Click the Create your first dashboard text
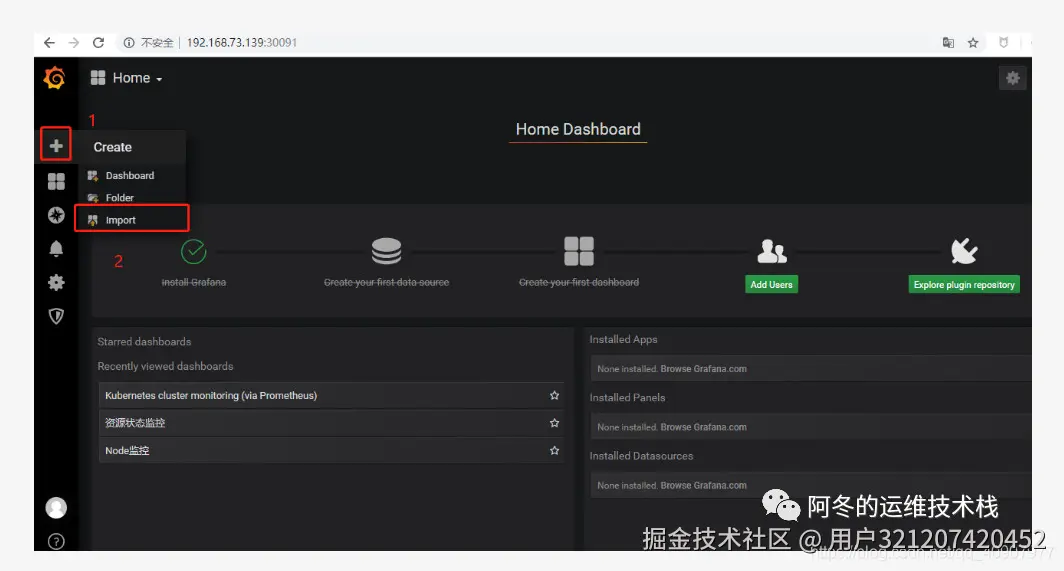Viewport: 1064px width, 571px height. (579, 282)
